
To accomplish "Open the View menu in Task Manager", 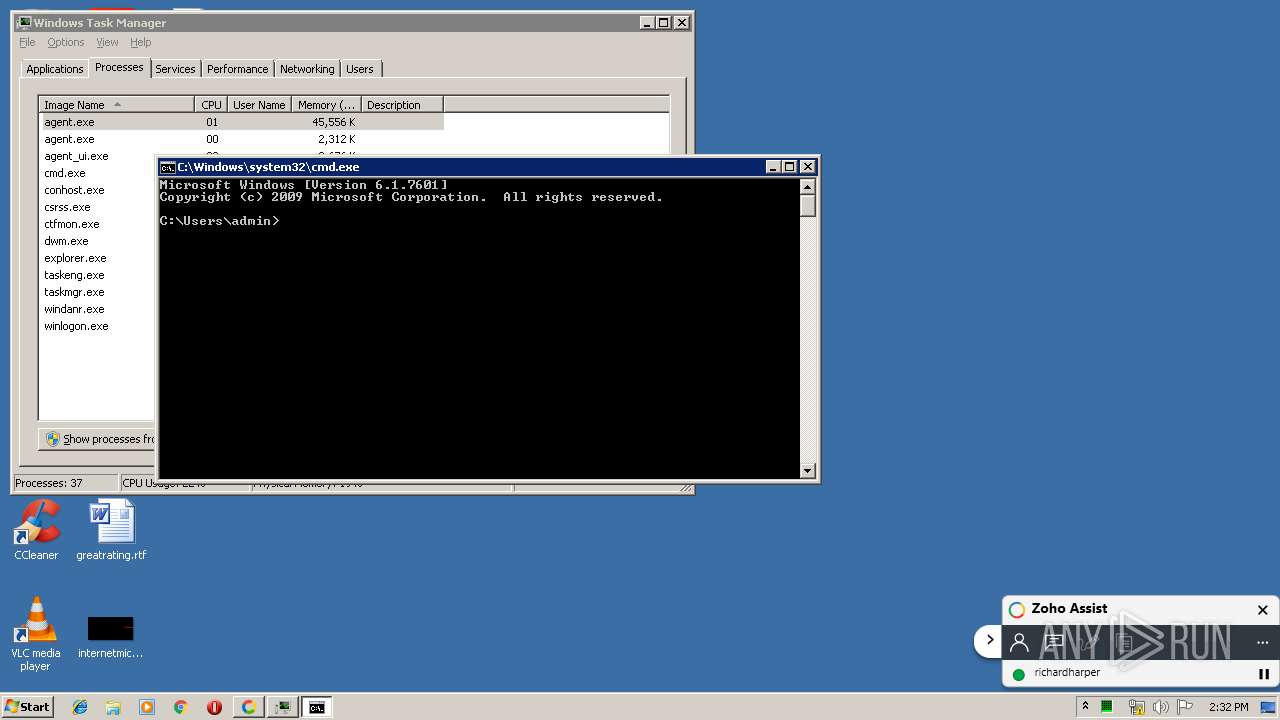I will click(107, 42).
